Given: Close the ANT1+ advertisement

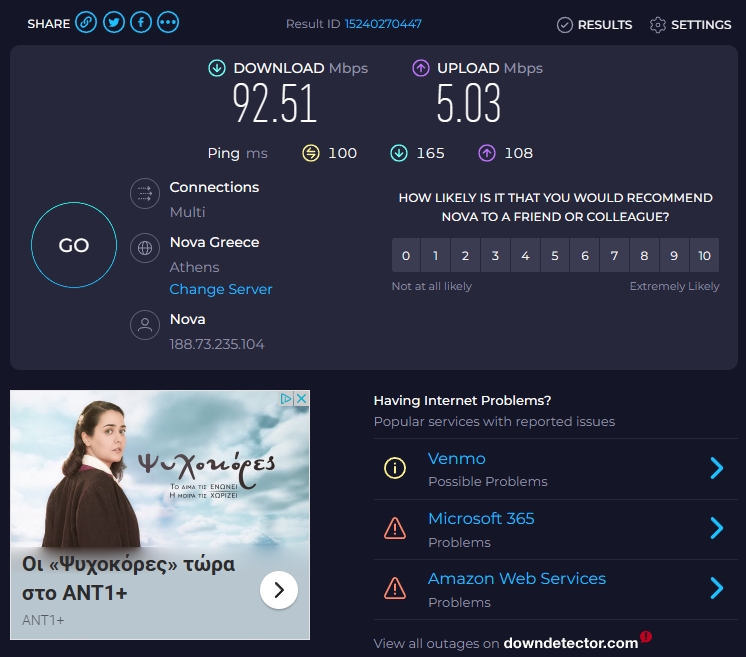Looking at the screenshot, I should (302, 399).
